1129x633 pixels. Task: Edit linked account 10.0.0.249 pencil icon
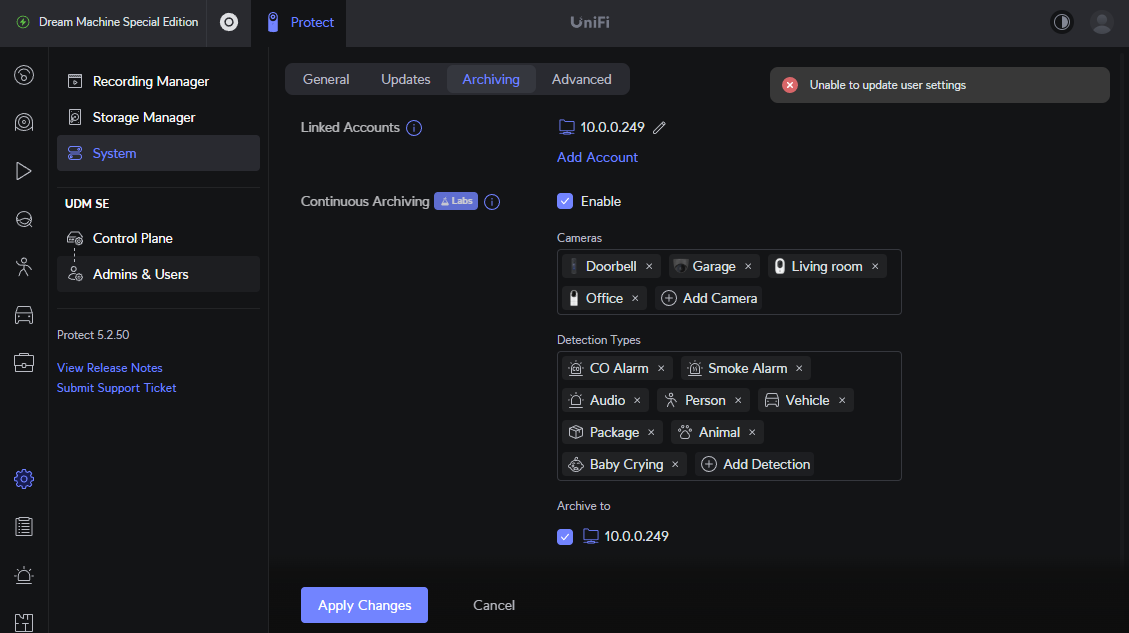tap(659, 127)
